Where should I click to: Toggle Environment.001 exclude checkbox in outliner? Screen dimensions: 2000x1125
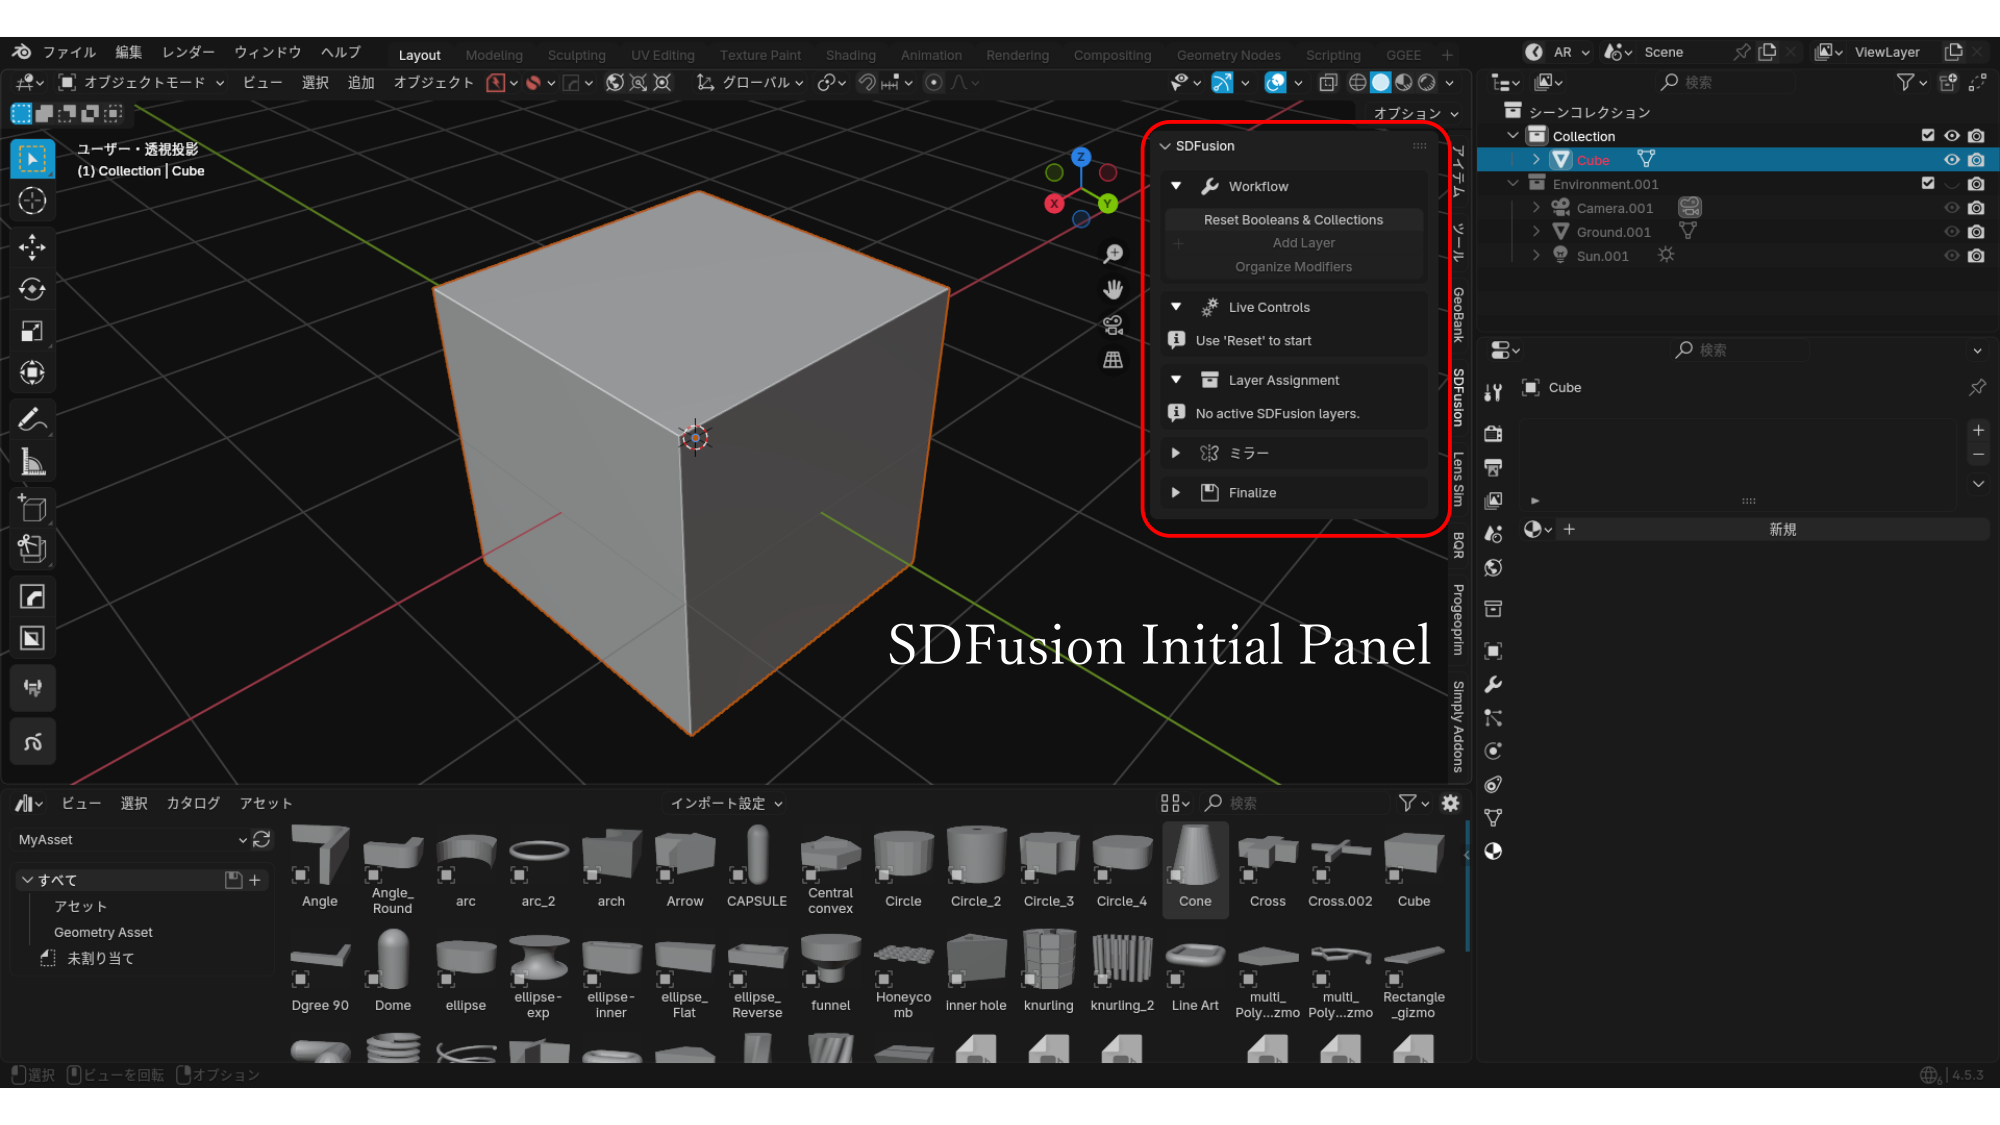1928,184
